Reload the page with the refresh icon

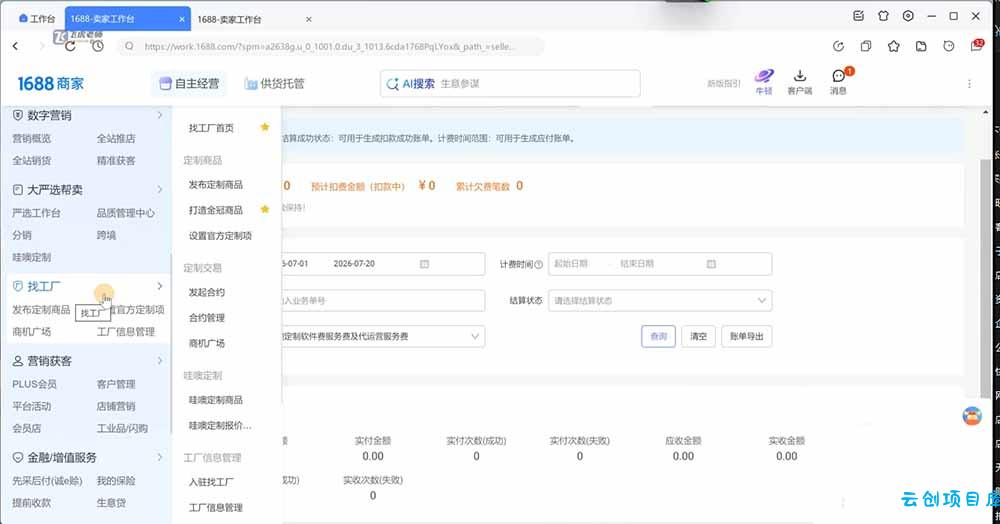coord(70,46)
